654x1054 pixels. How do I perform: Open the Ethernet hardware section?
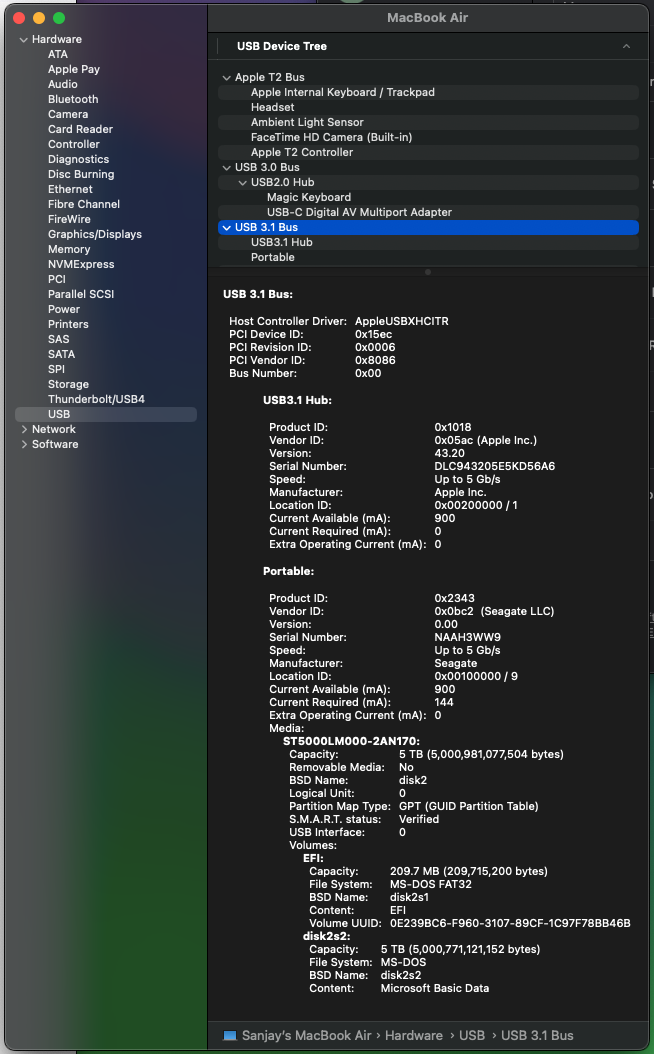(70, 190)
